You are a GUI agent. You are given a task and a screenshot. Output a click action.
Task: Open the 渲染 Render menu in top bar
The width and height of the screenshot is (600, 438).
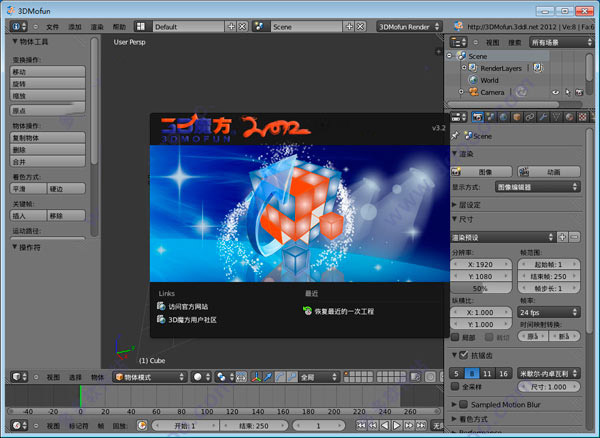click(x=97, y=27)
